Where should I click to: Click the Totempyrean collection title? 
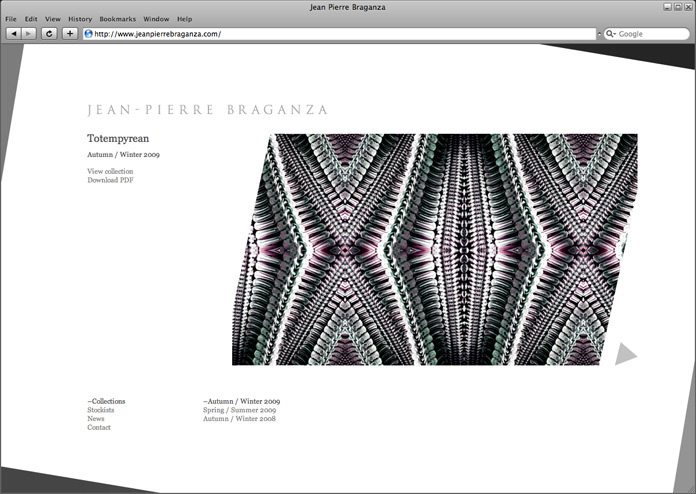[x=118, y=138]
